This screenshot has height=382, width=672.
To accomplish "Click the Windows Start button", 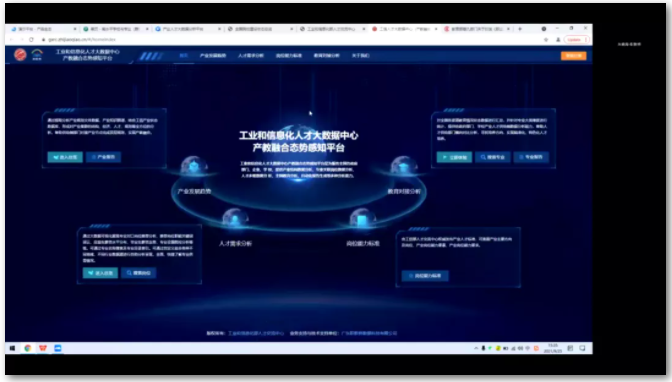I will point(12,348).
